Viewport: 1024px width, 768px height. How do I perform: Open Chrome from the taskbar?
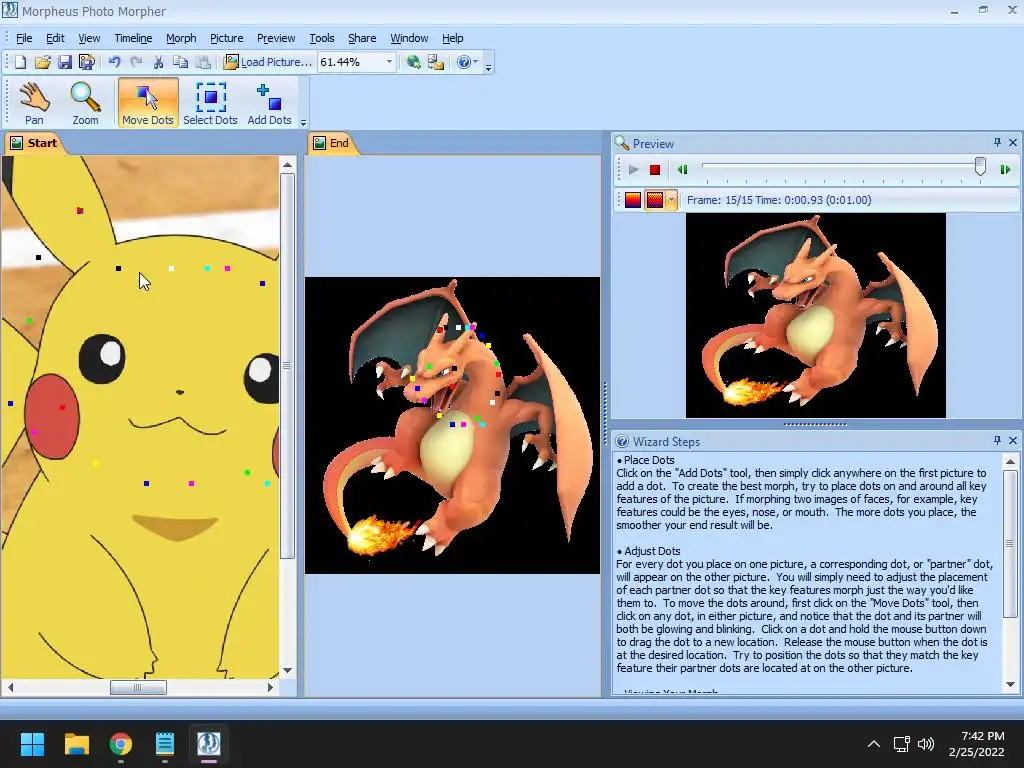click(x=121, y=744)
